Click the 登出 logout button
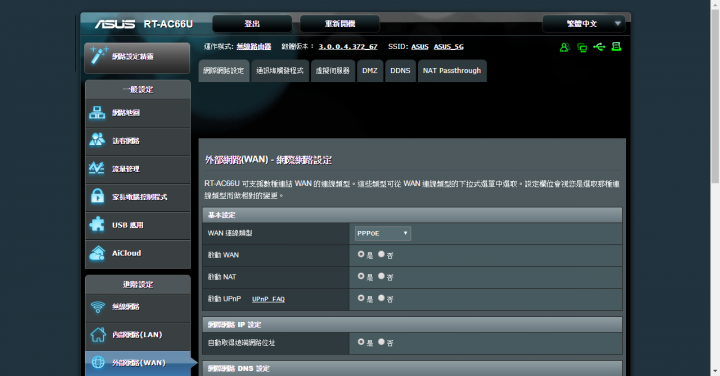This screenshot has width=720, height=376. tap(252, 23)
